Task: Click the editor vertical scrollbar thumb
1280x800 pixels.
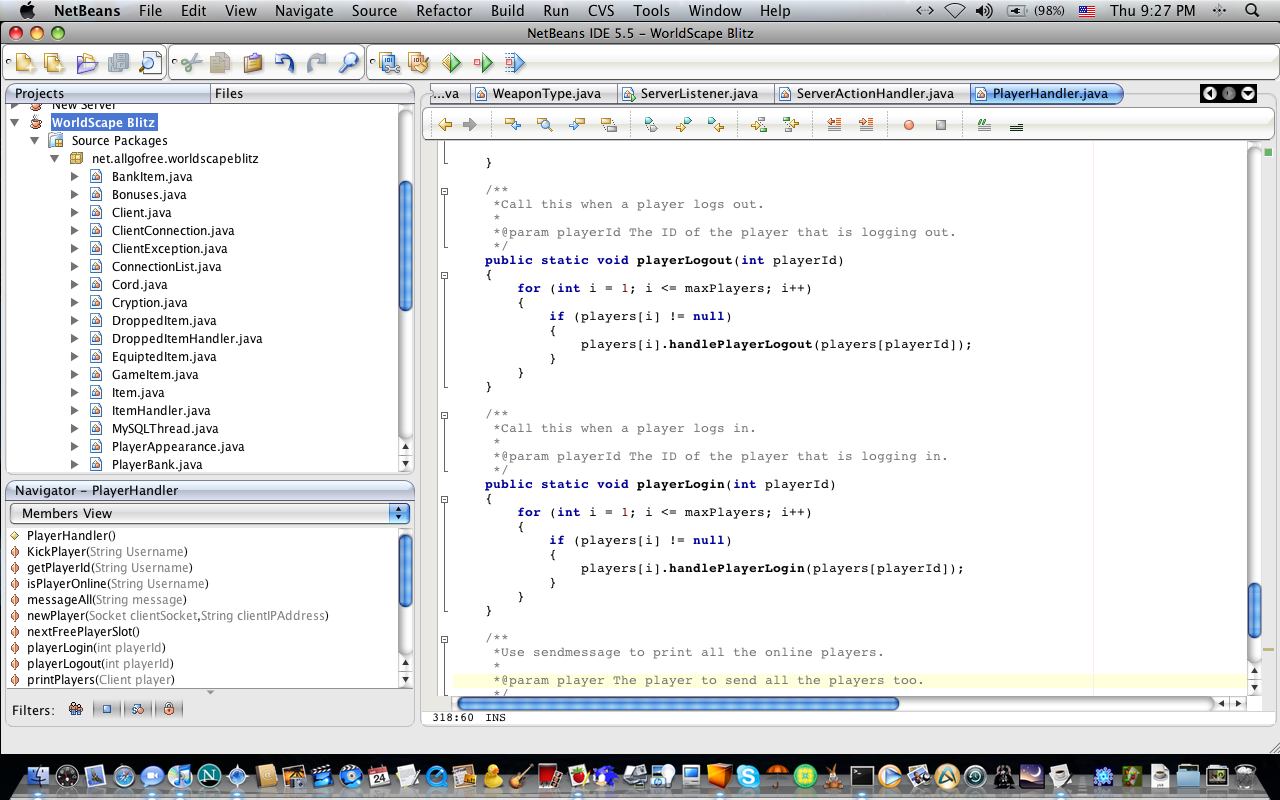Action: click(1255, 610)
